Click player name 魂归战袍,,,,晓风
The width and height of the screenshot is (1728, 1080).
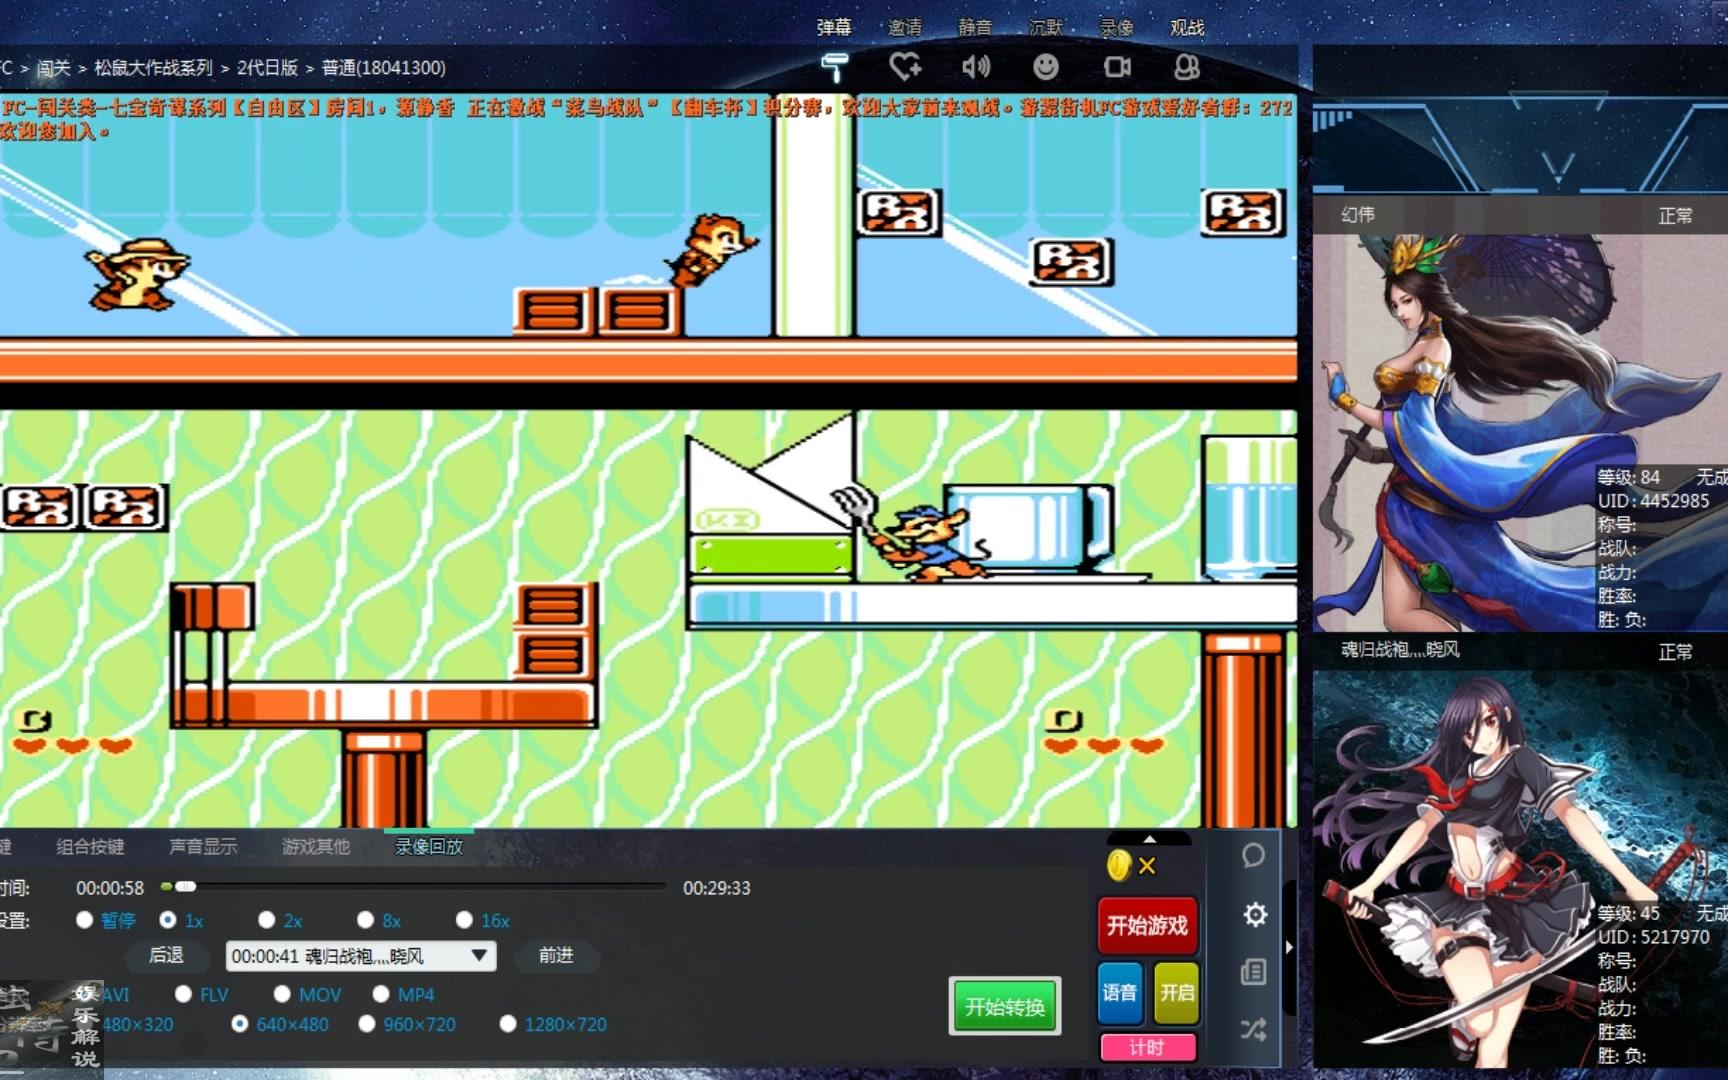coord(1400,650)
